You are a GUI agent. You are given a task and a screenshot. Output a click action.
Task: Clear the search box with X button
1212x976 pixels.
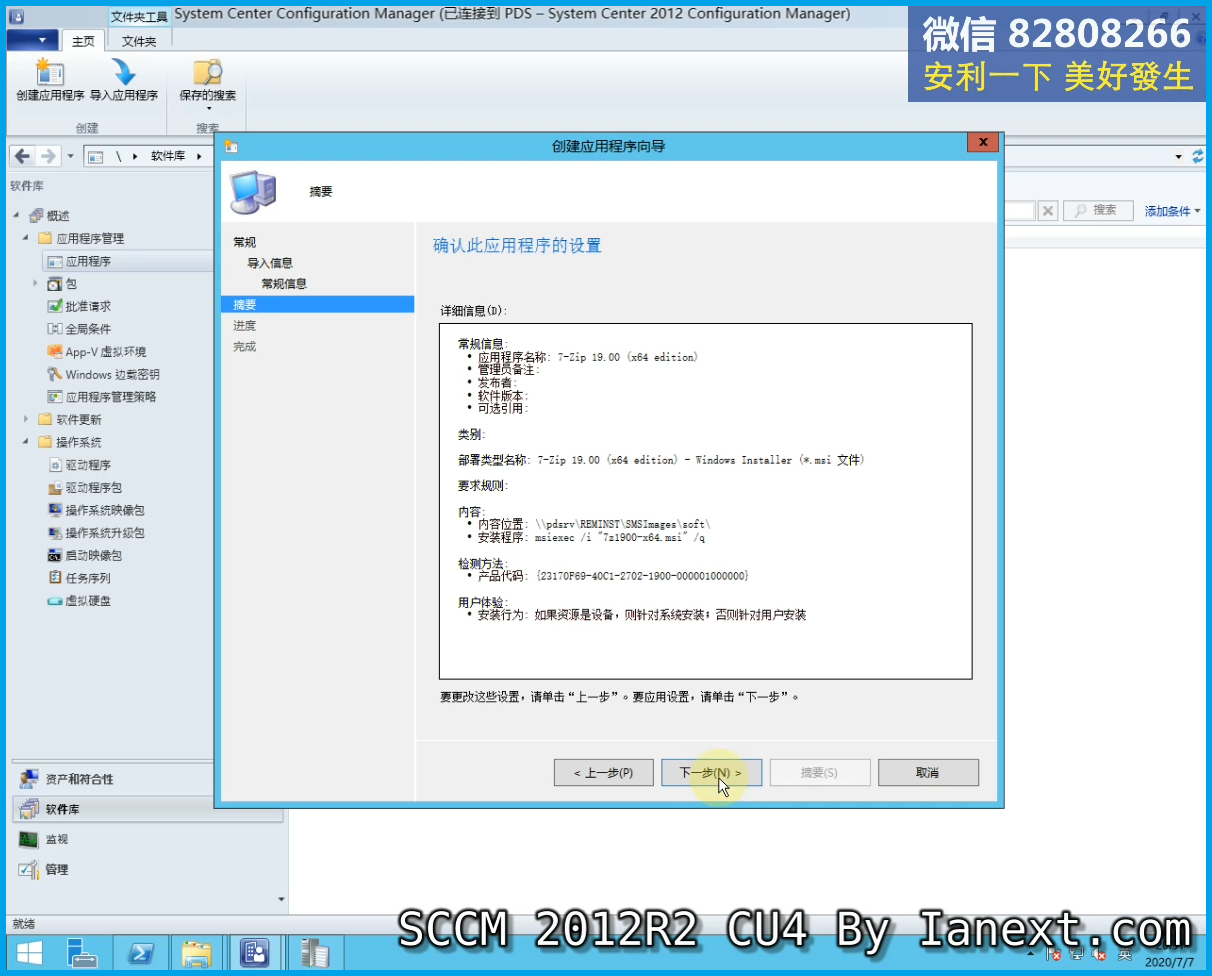(x=1047, y=210)
